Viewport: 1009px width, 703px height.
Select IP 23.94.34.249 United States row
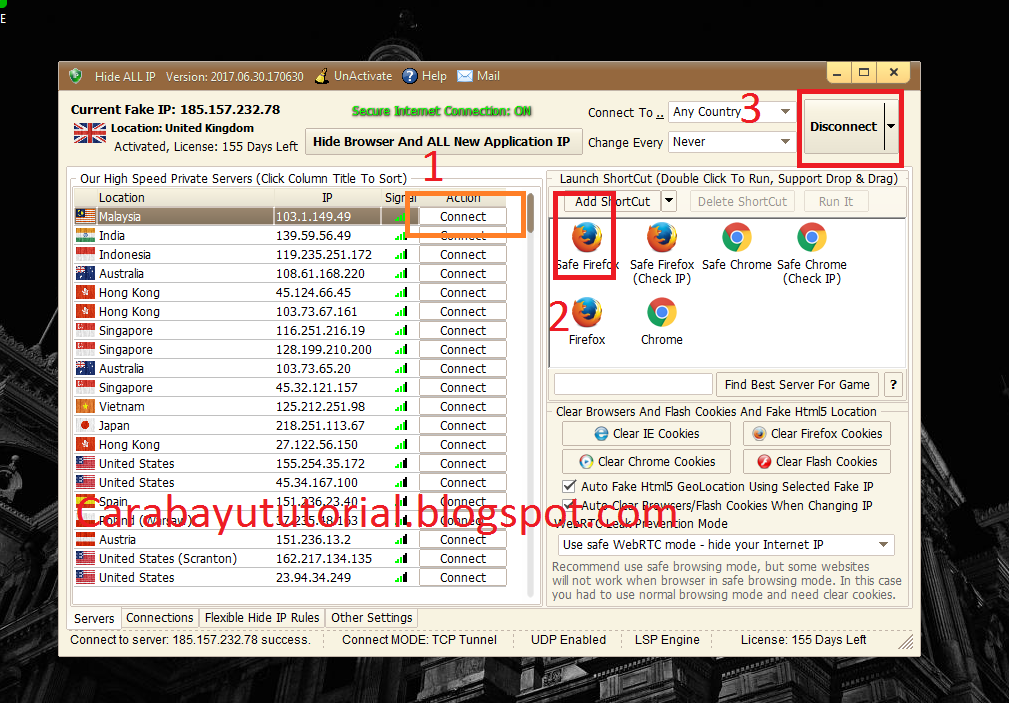point(291,577)
